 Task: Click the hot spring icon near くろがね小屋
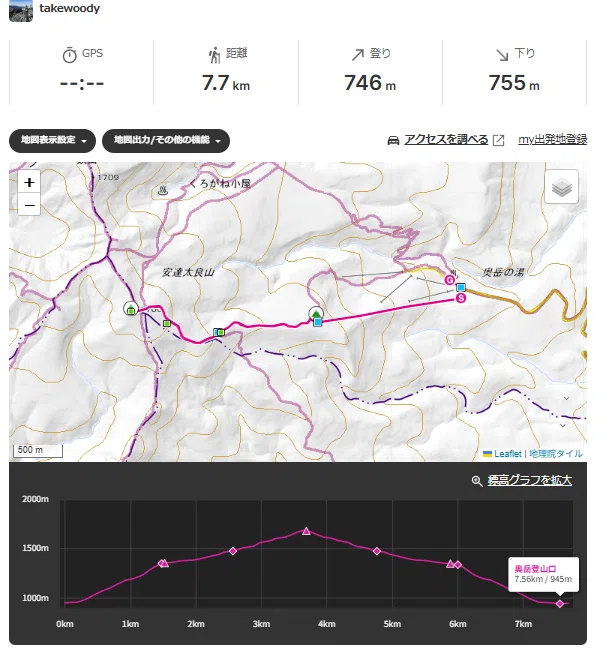[163, 191]
